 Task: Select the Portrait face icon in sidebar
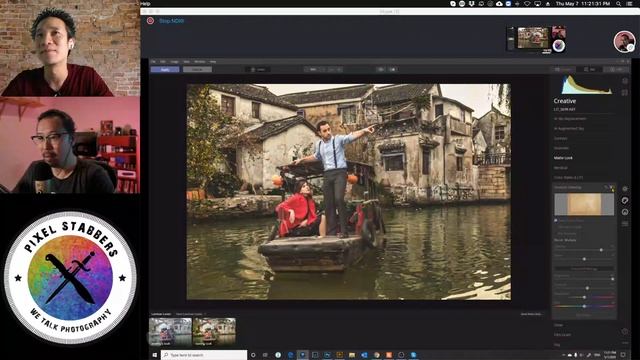tap(625, 212)
